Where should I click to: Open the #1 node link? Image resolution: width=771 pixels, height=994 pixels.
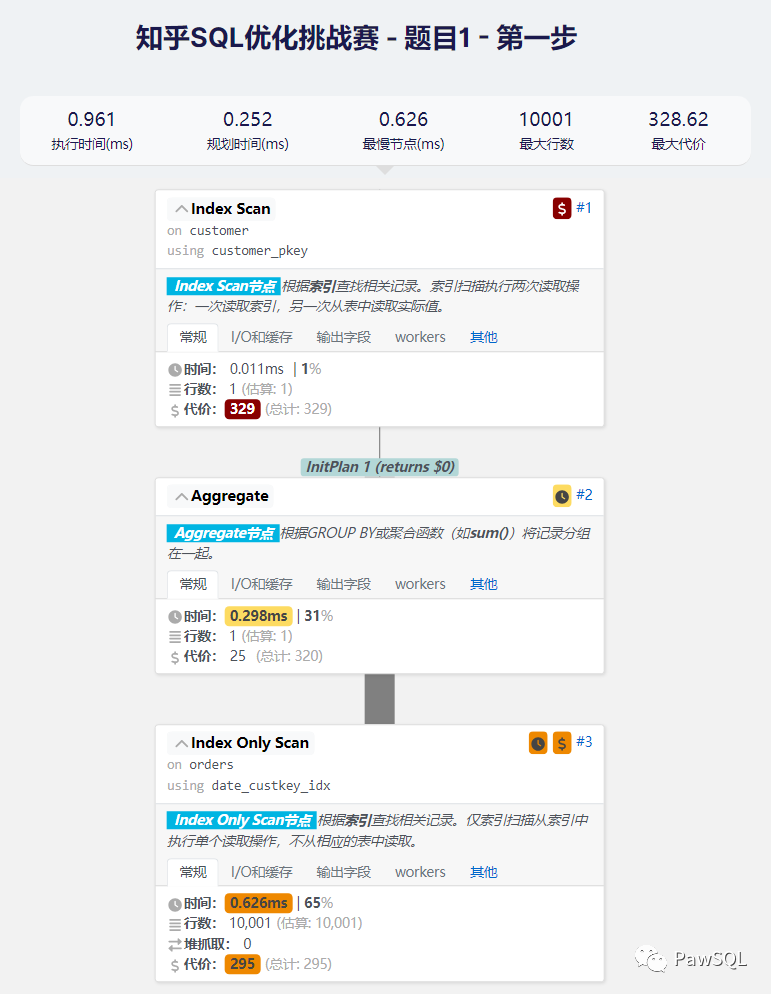pyautogui.click(x=584, y=208)
